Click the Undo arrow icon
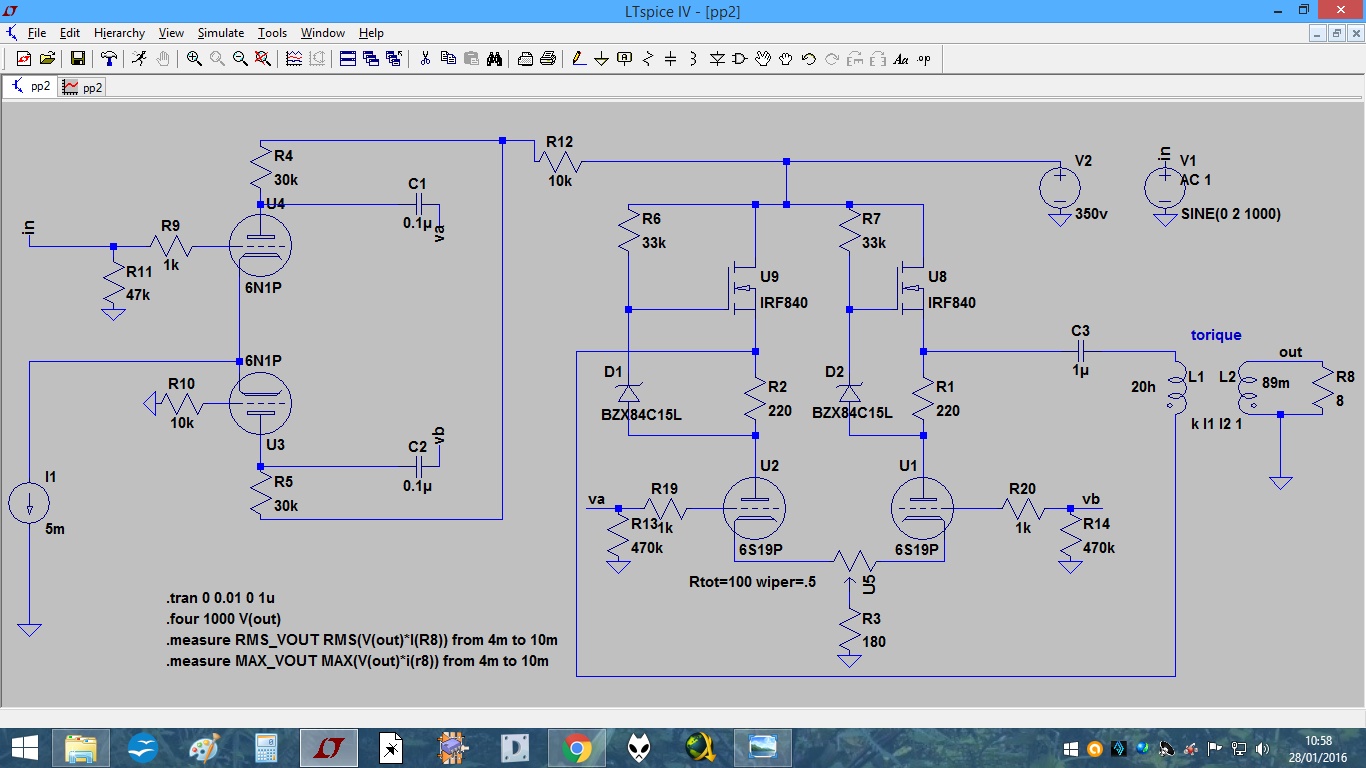 [x=809, y=59]
